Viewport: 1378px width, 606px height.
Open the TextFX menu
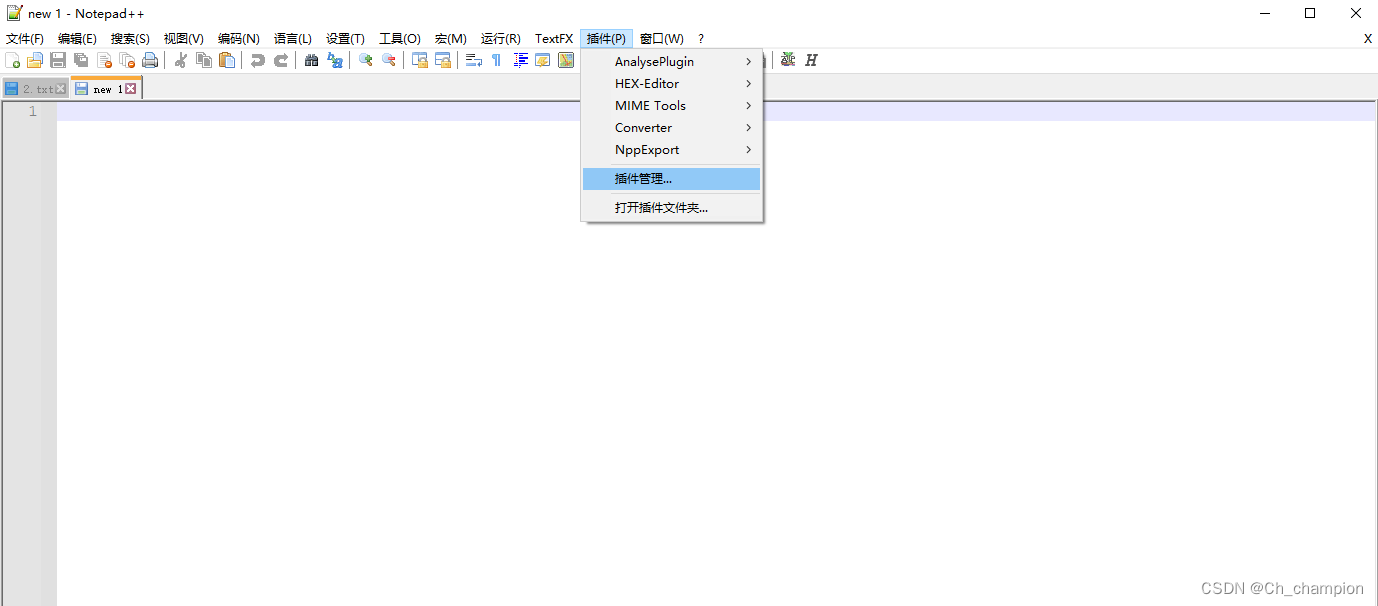(554, 38)
